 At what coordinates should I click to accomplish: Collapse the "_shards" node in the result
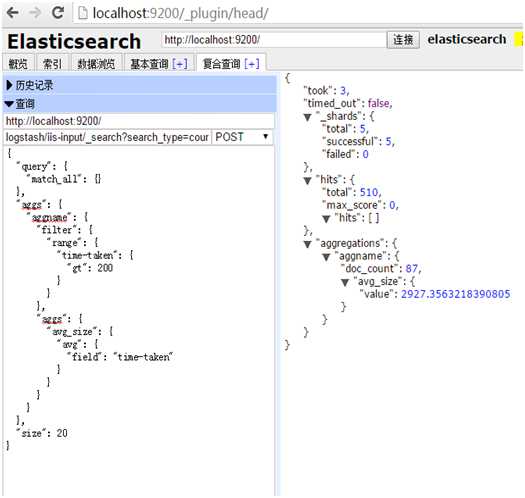tap(307, 117)
